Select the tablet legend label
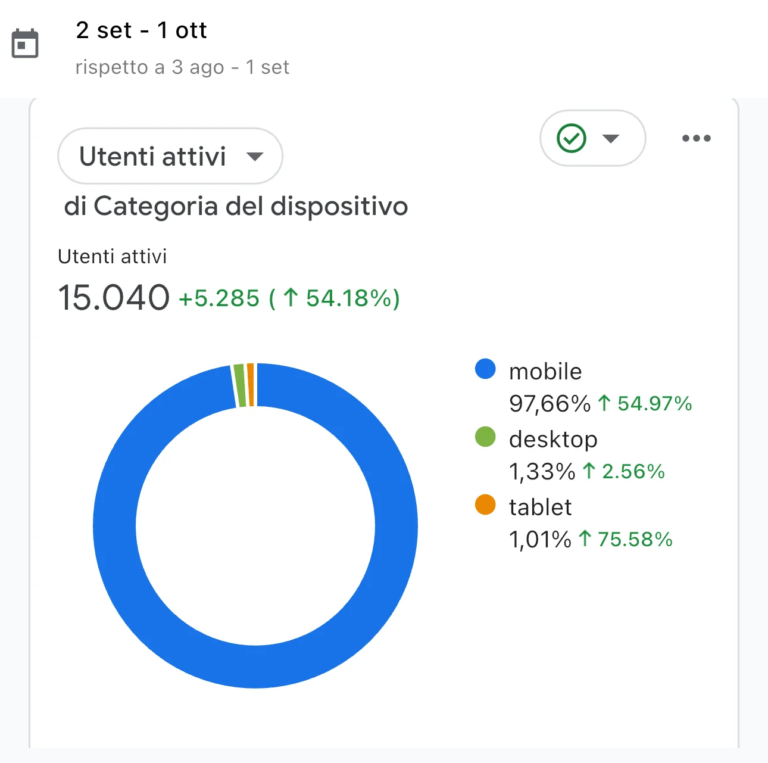The height and width of the screenshot is (763, 768). [x=540, y=507]
